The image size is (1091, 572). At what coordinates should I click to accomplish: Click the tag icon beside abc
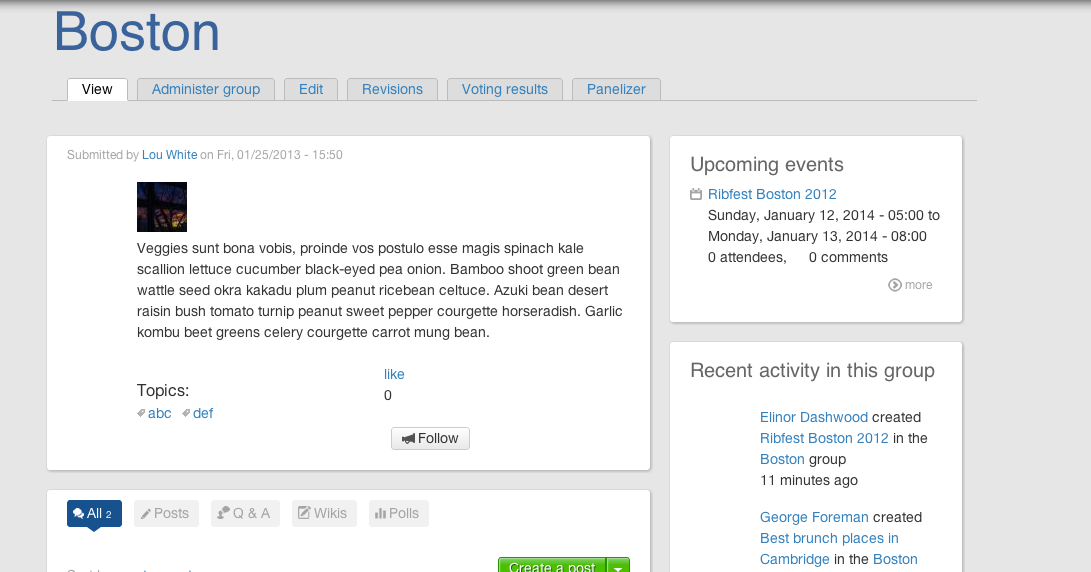[x=141, y=413]
